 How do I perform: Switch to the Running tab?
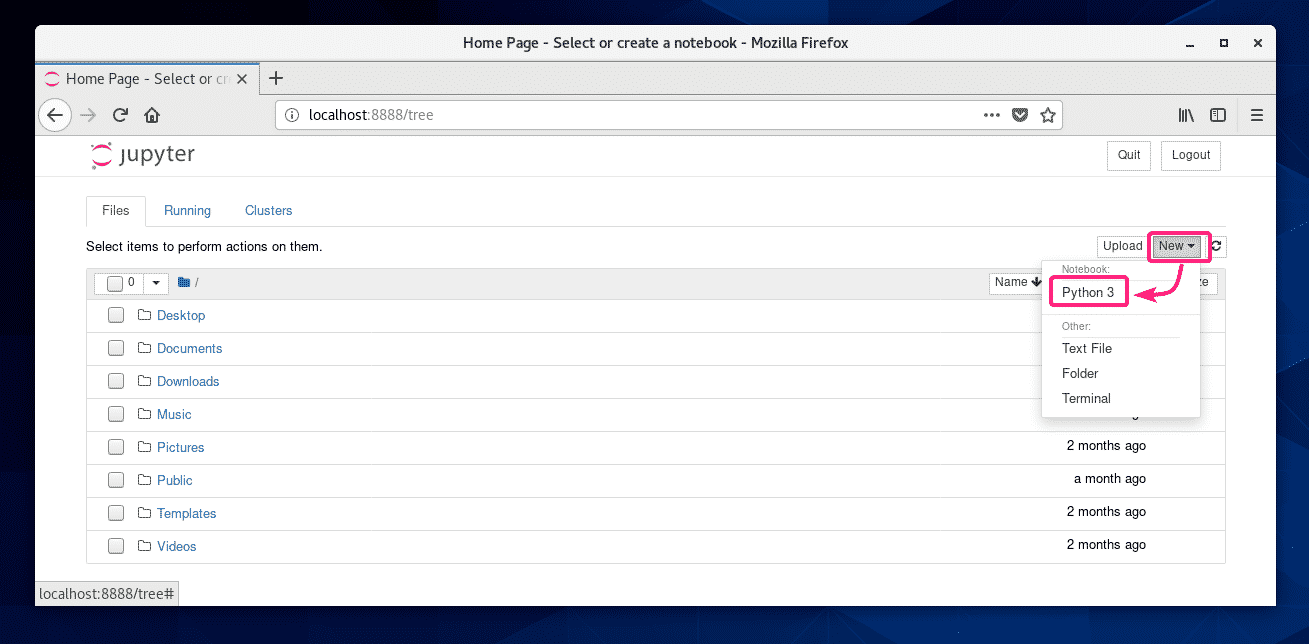coord(187,211)
